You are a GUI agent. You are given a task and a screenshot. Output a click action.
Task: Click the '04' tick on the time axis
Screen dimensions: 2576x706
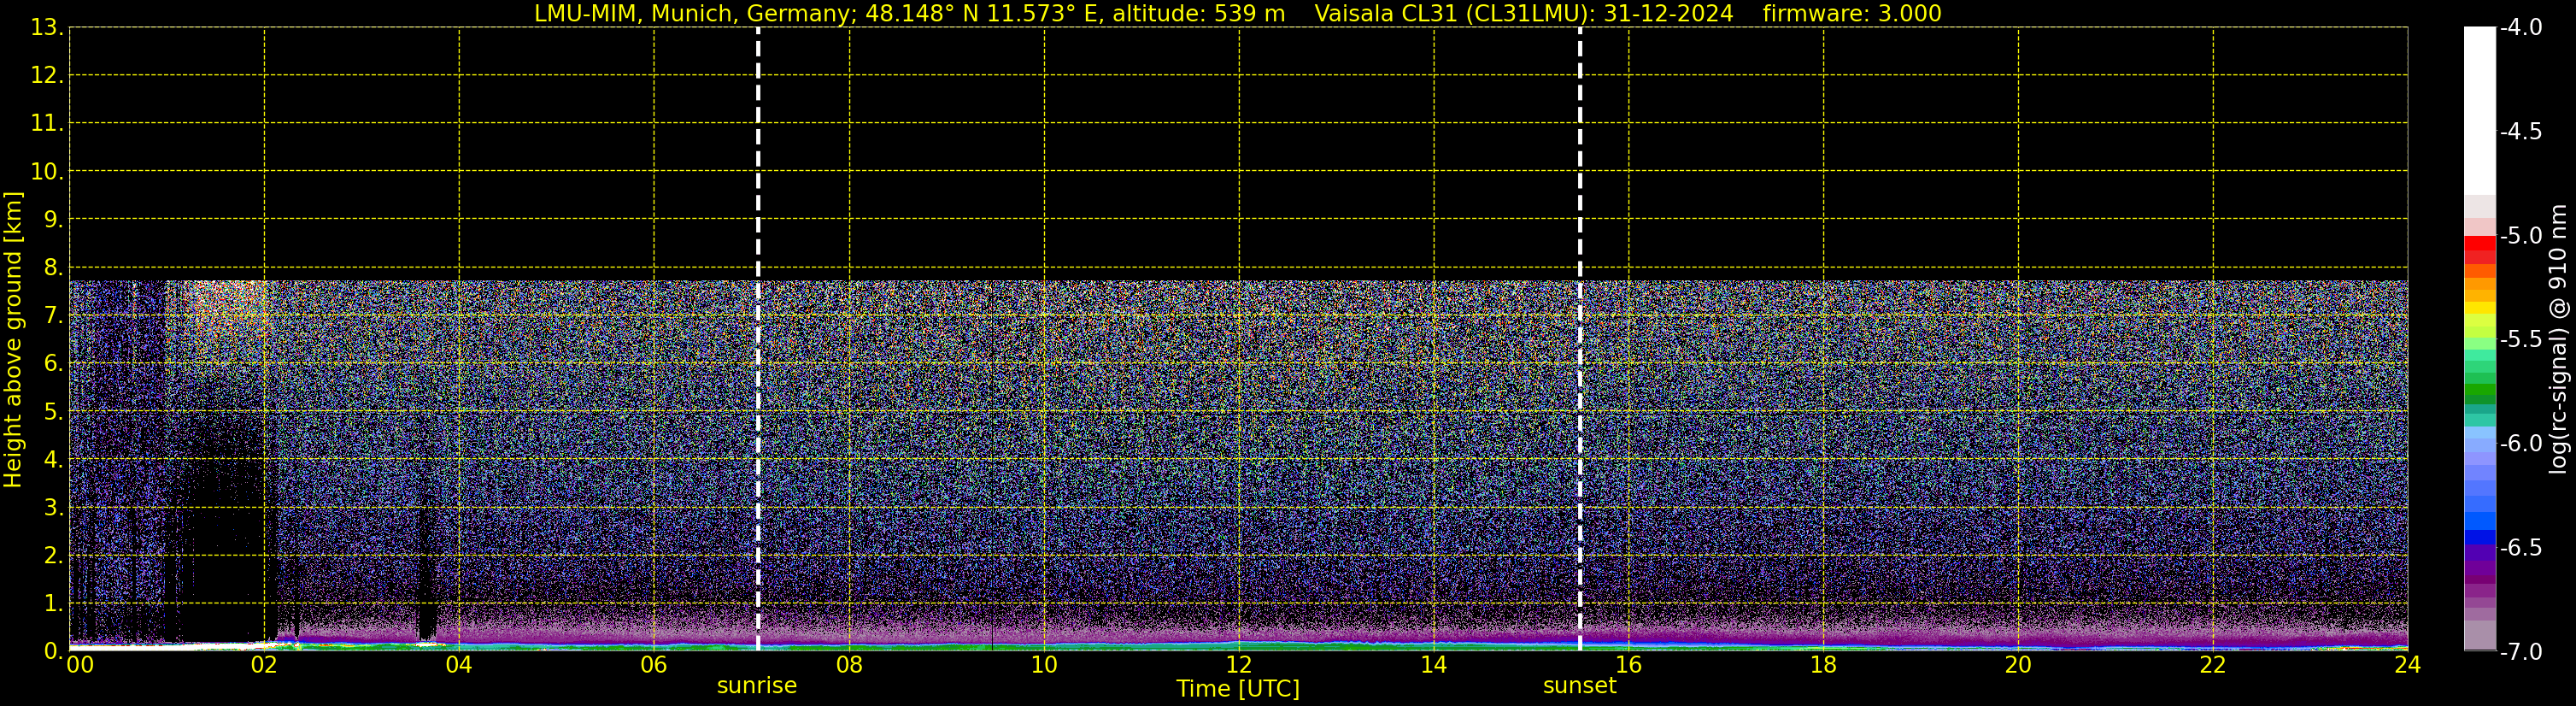[x=459, y=665]
